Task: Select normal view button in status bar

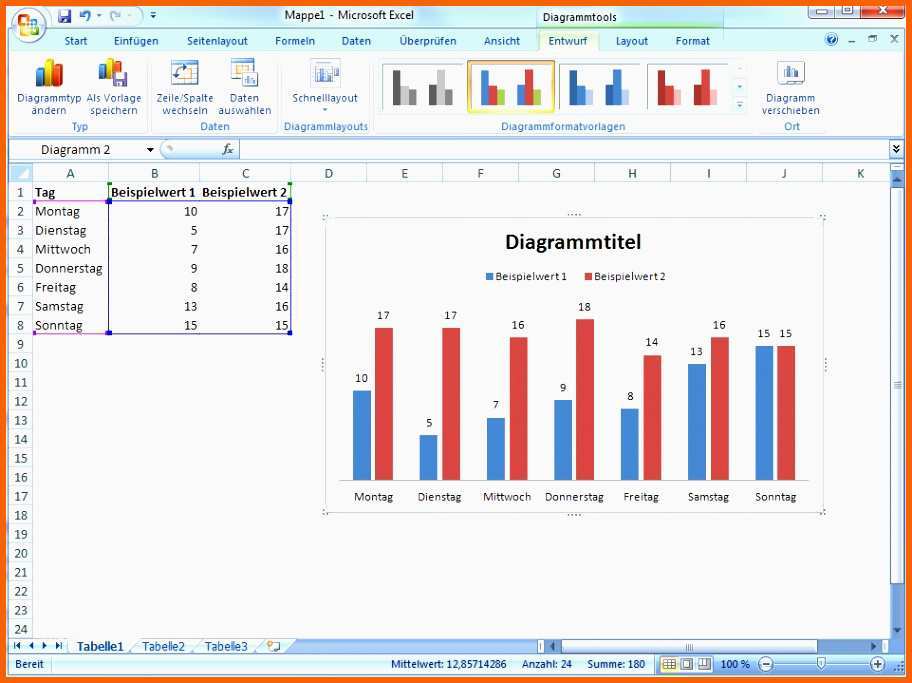Action: [669, 664]
